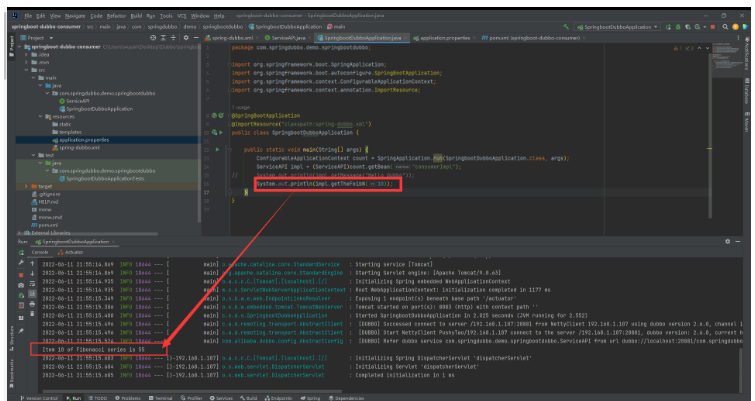755x401 pixels.
Task: Hide the Project panel using minimize icon
Action: 195,37
